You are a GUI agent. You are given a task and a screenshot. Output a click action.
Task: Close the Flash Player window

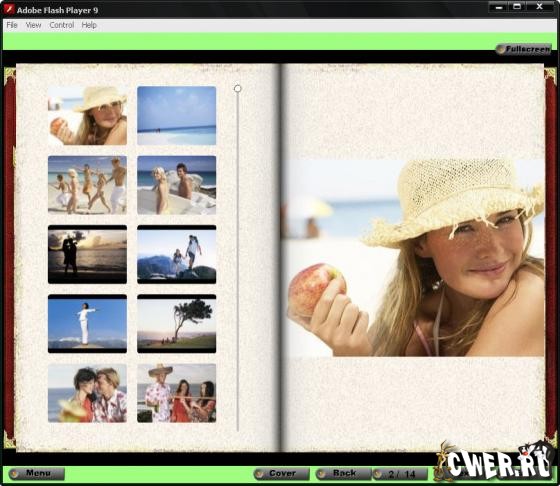540,7
